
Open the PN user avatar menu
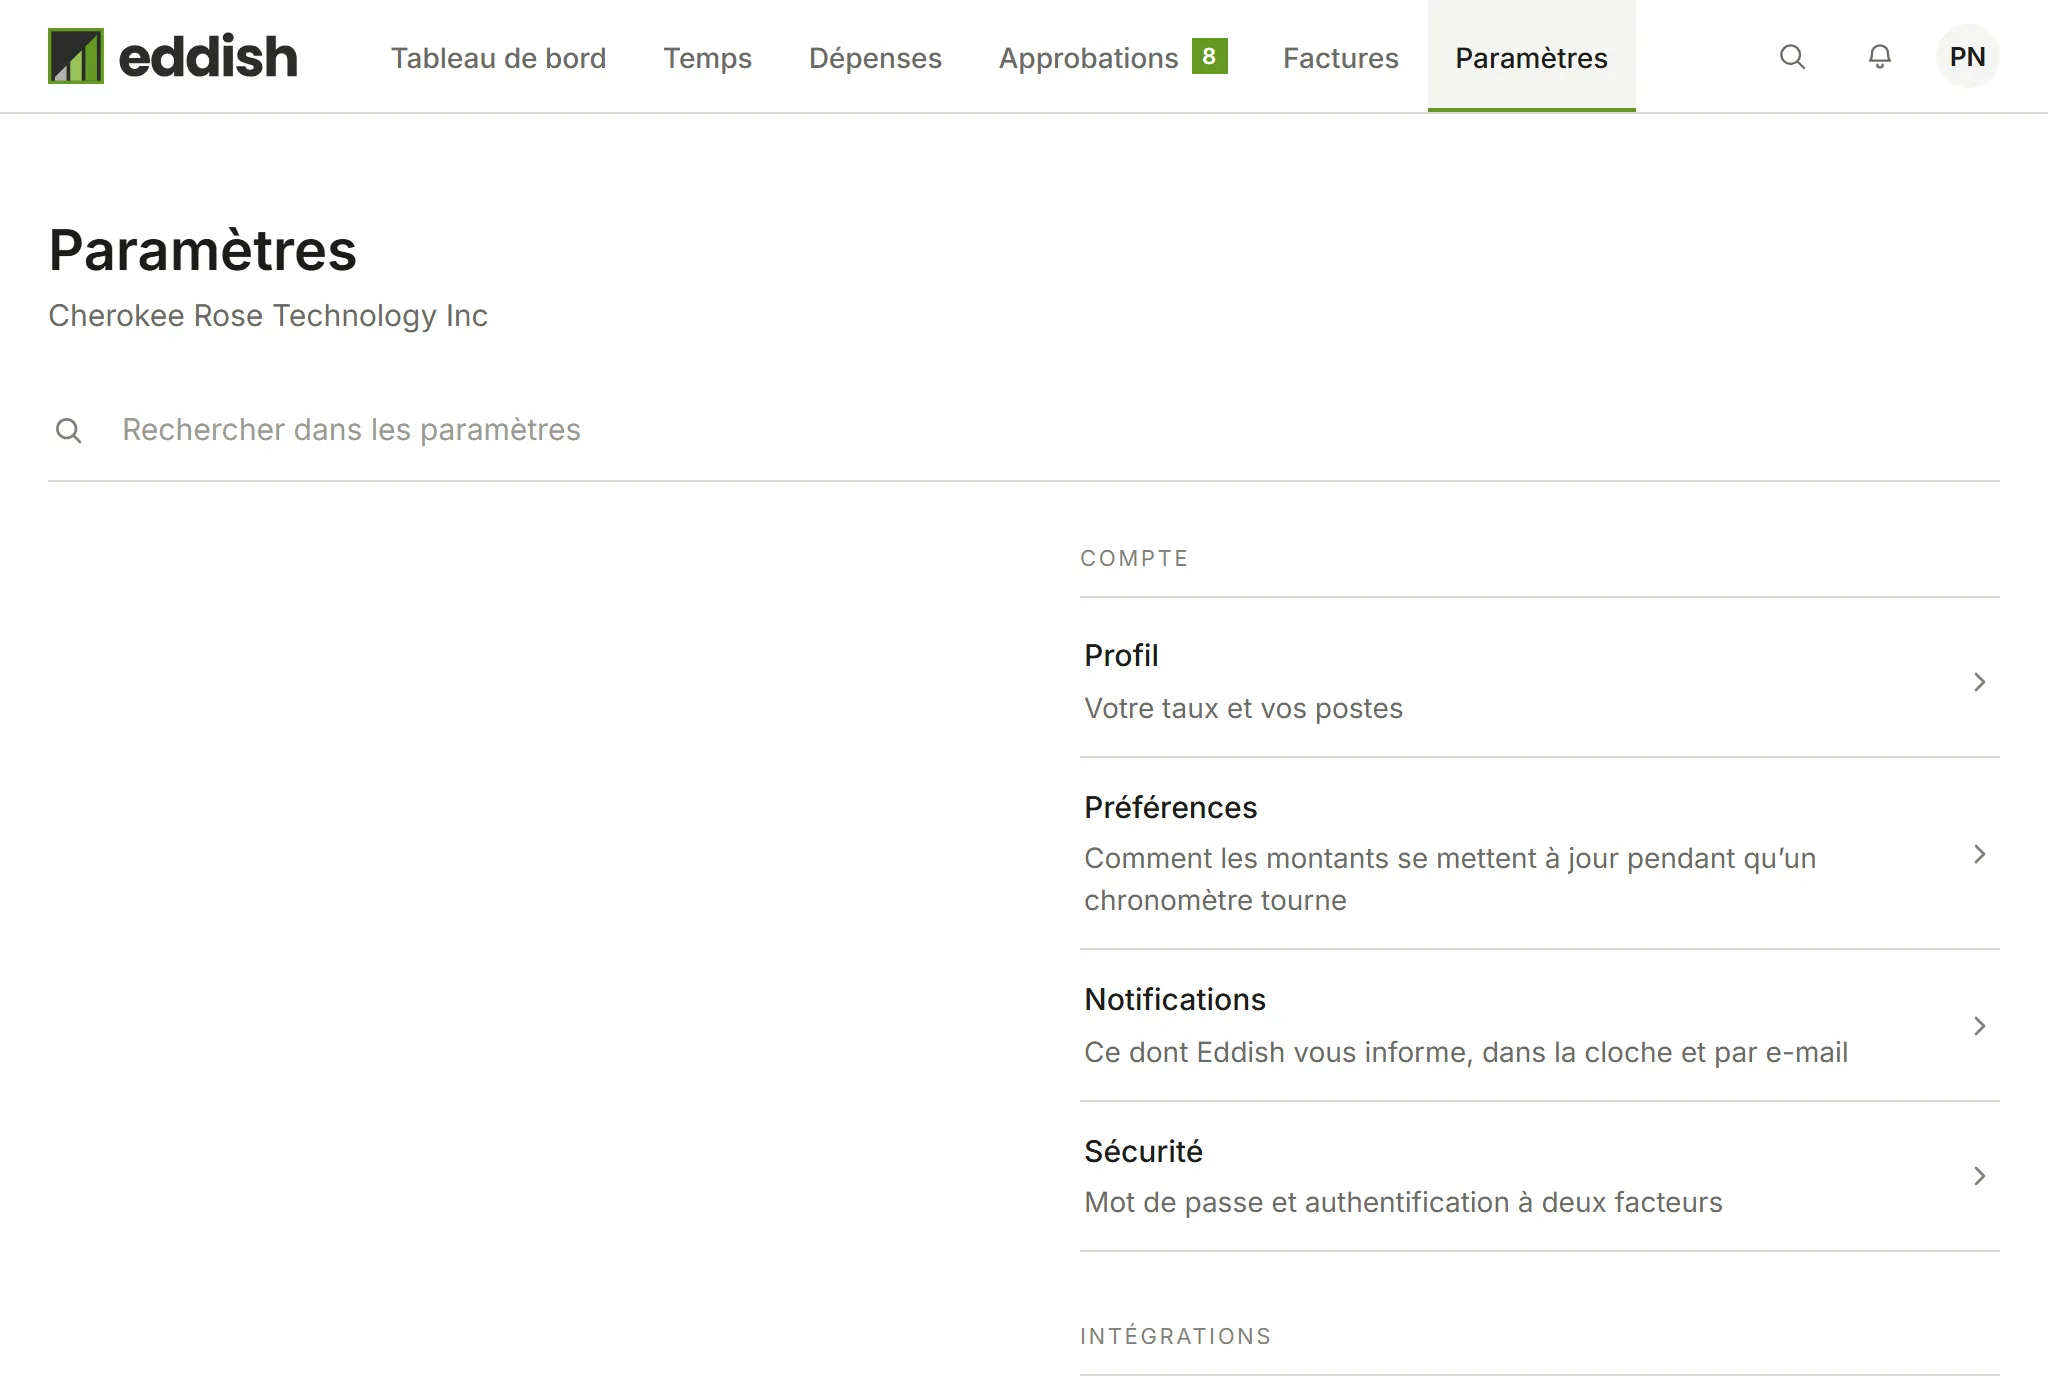tap(1967, 57)
